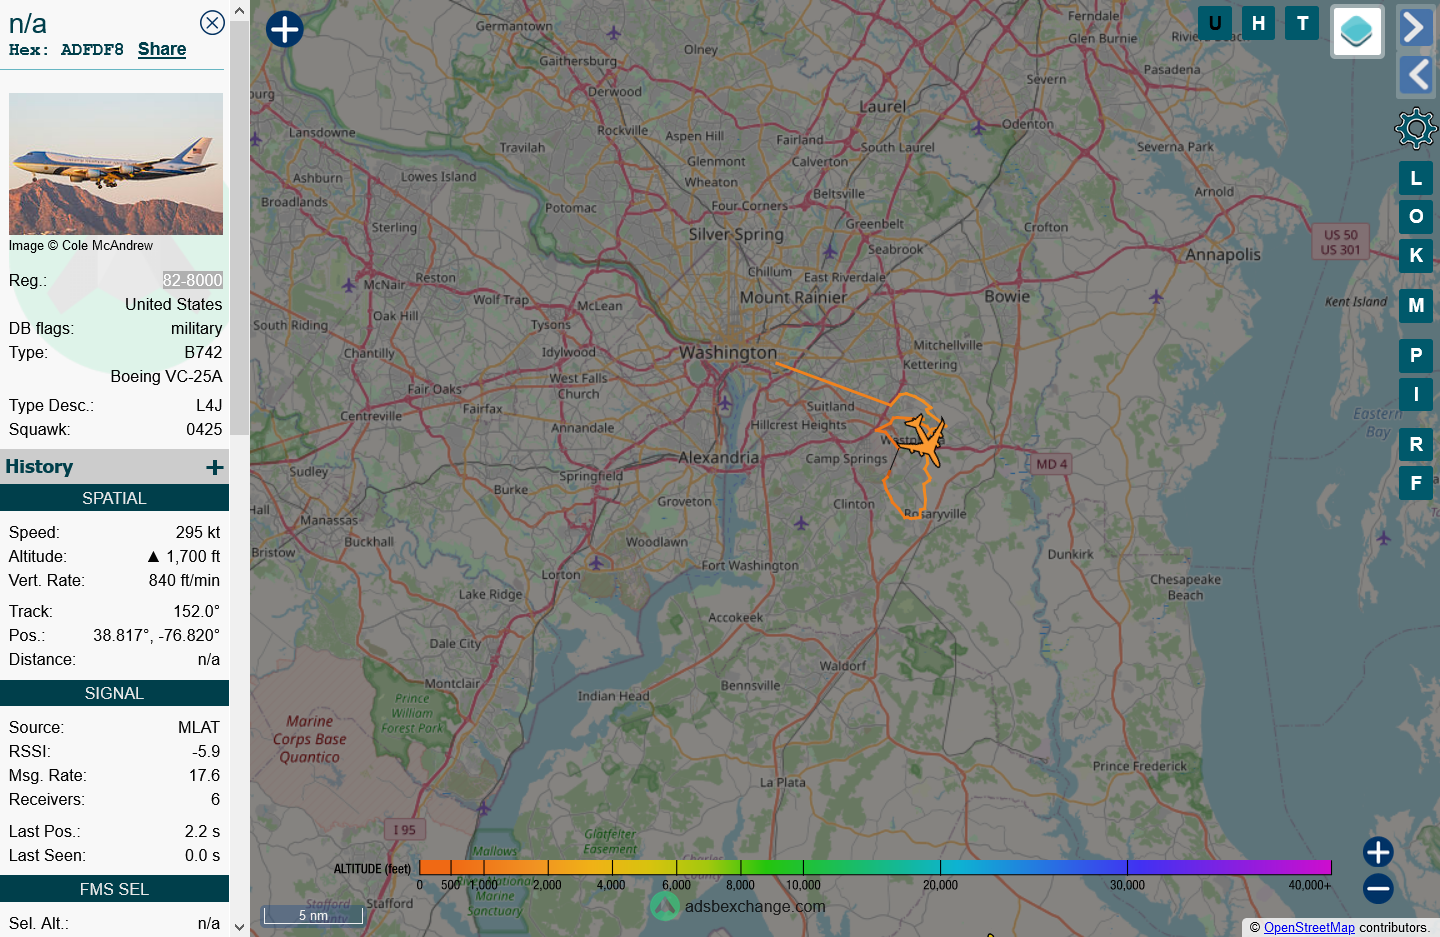Toggle the O button

pos(1416,216)
